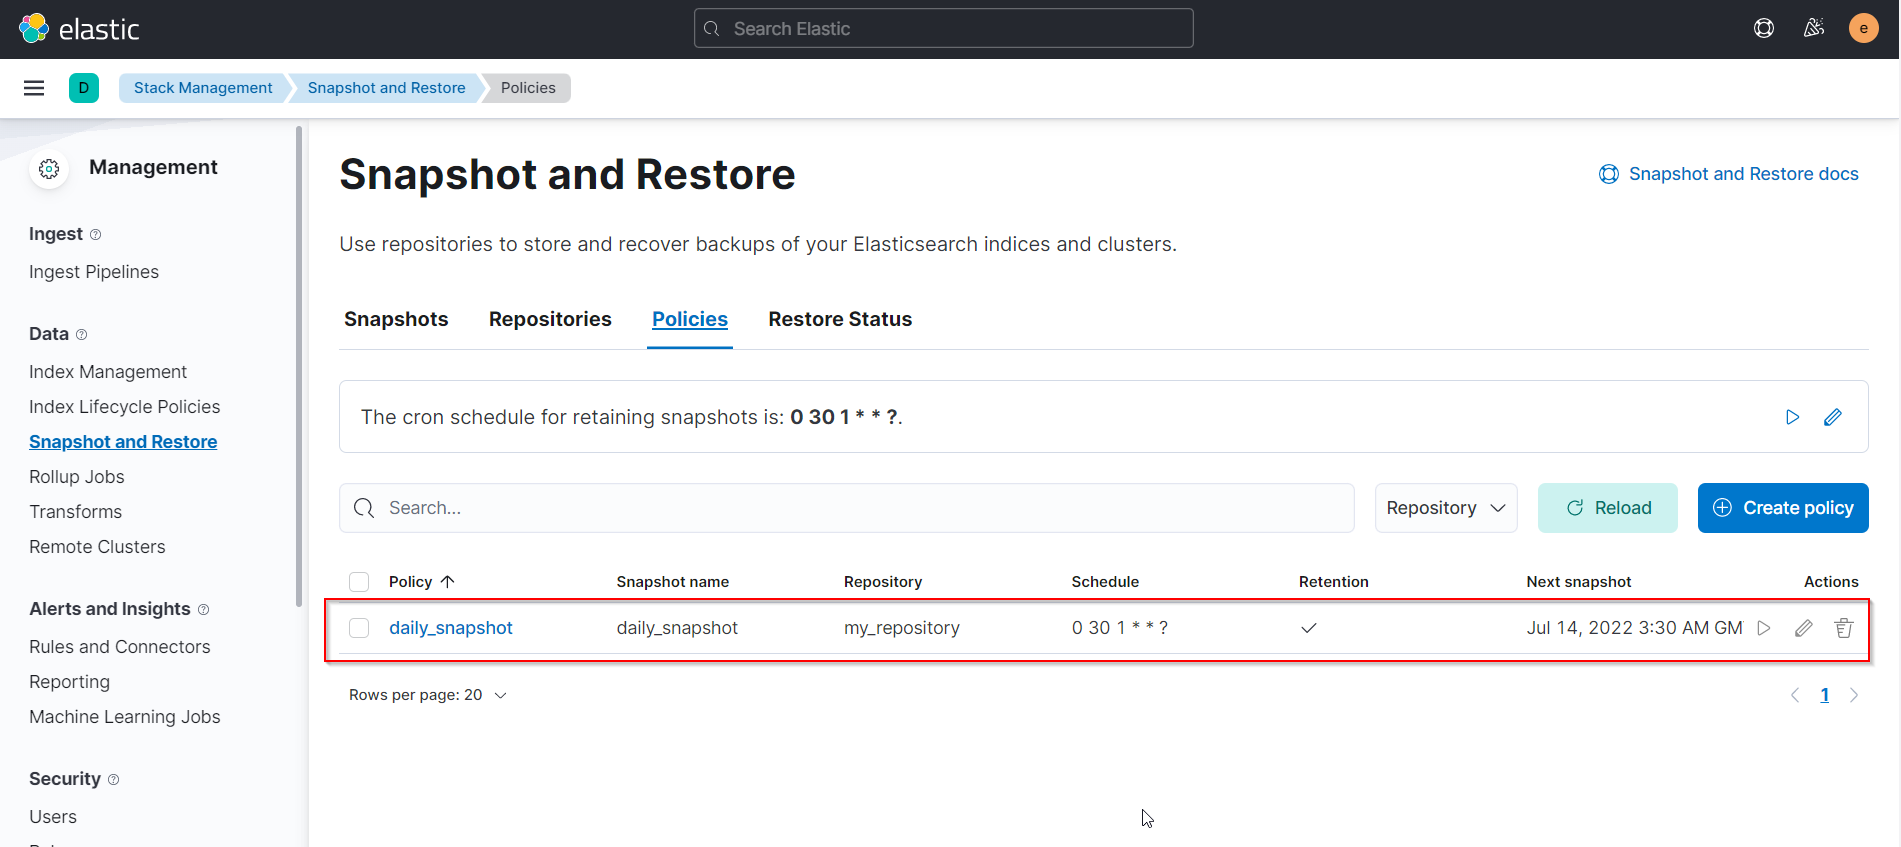Go to Index Lifecycle Policies

[x=124, y=407]
